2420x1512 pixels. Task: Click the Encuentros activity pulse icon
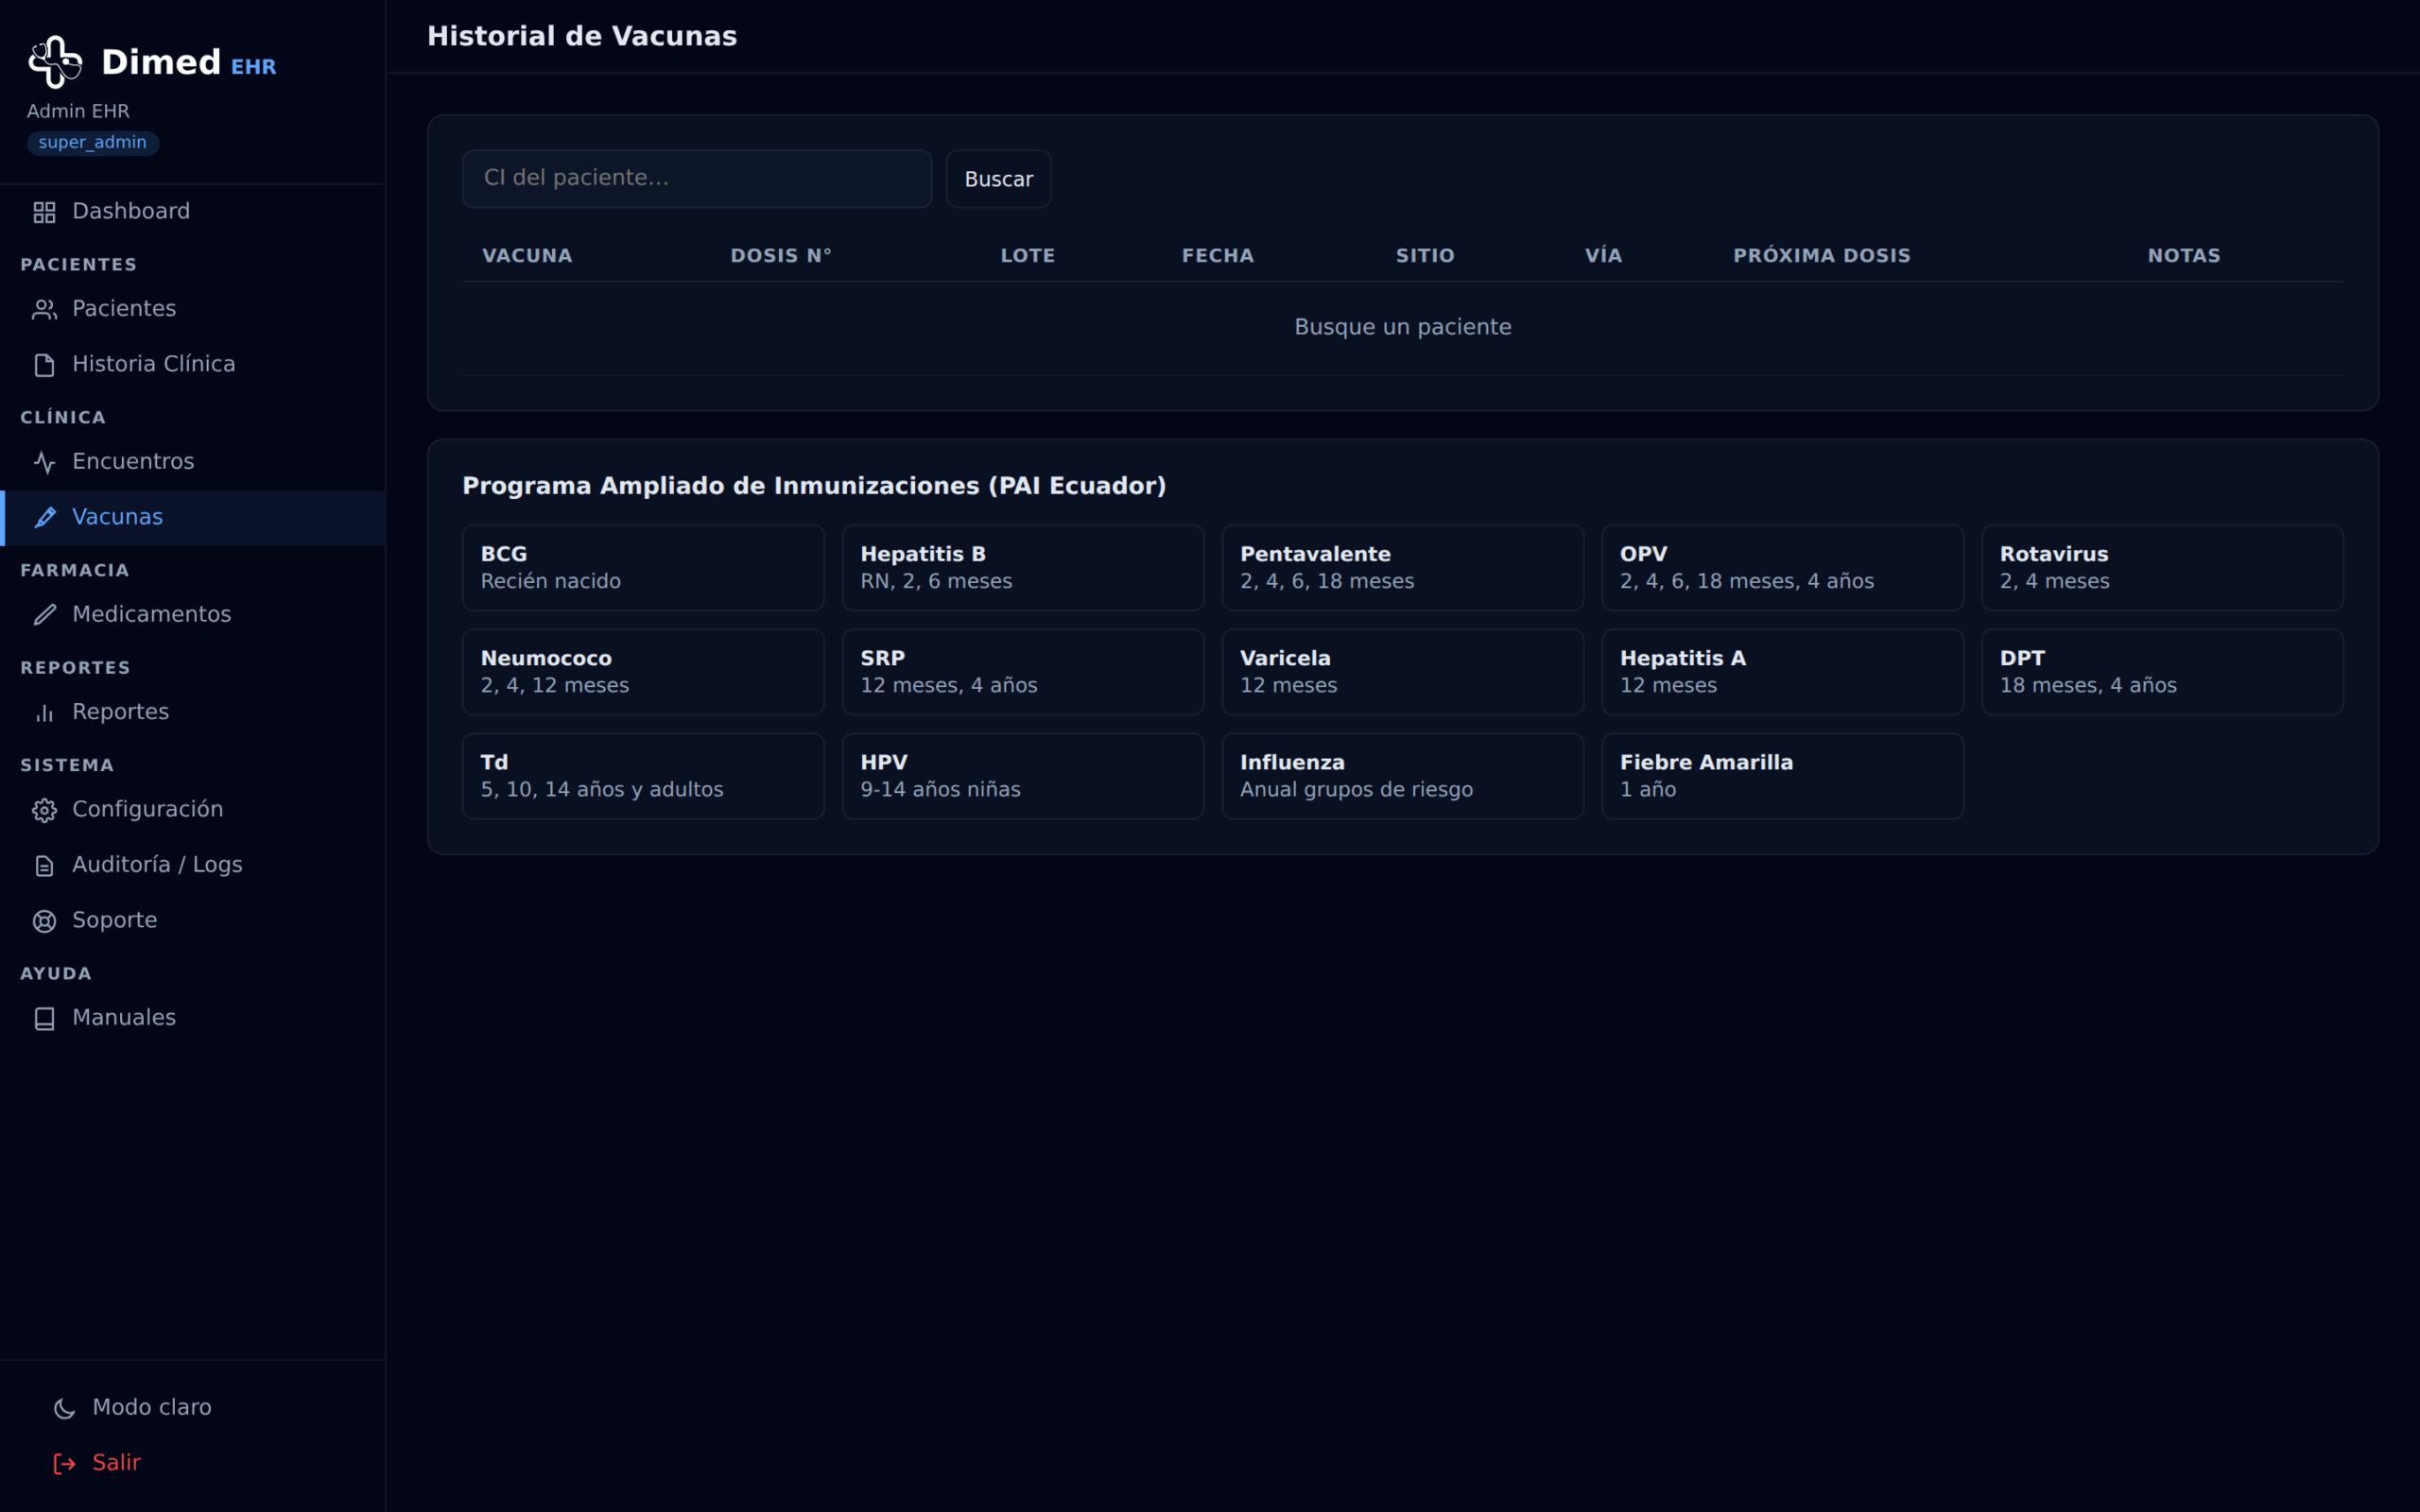tap(44, 462)
